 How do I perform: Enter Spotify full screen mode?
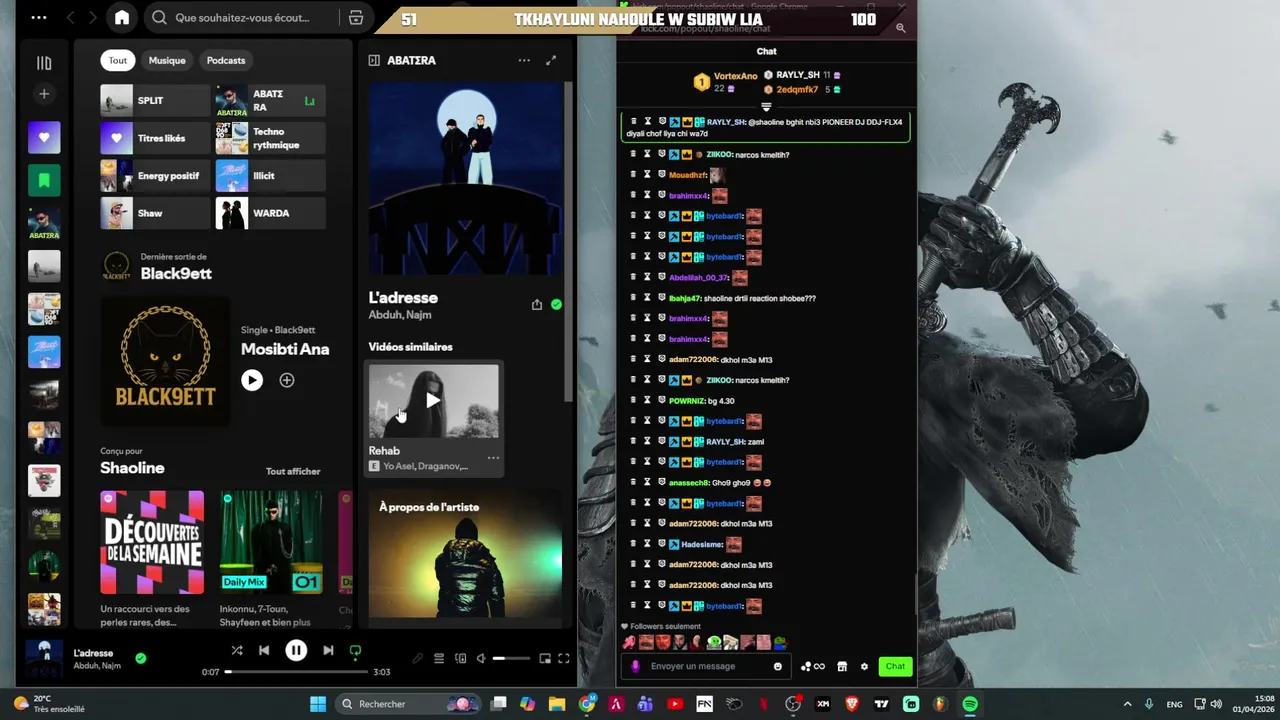(564, 658)
